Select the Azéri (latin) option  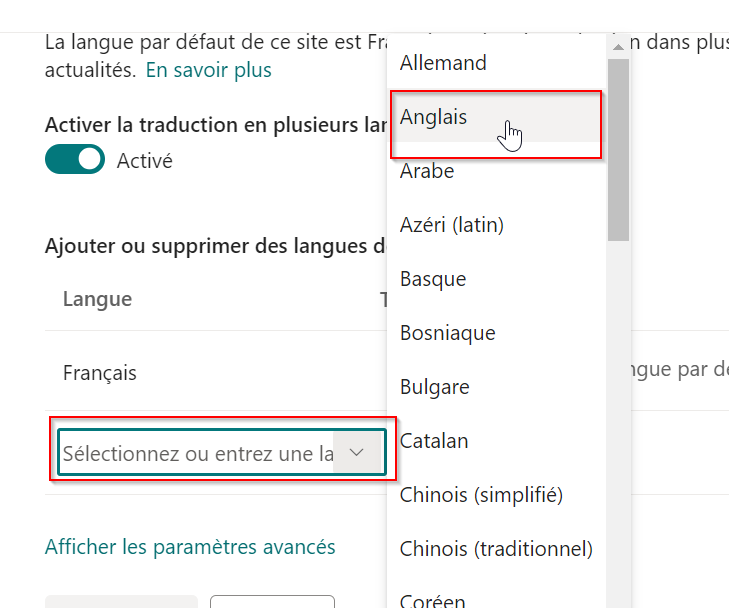pos(452,225)
